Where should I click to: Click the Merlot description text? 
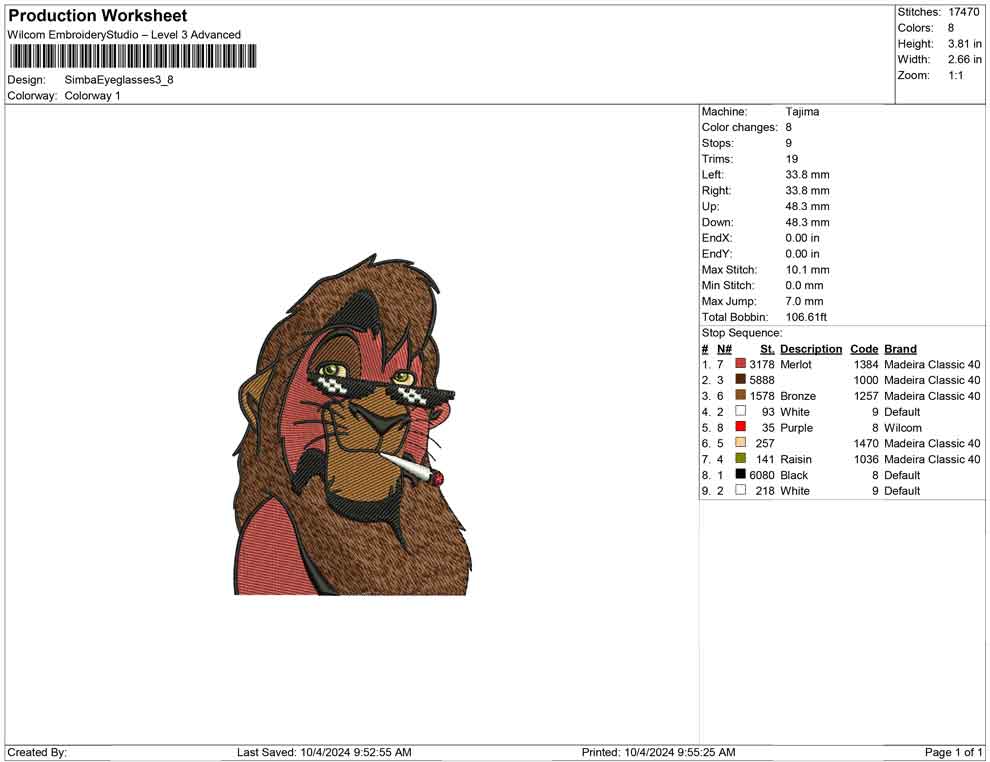pos(796,364)
